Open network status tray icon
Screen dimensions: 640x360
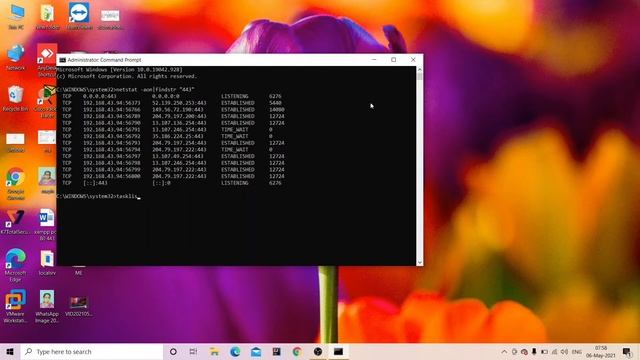point(554,351)
